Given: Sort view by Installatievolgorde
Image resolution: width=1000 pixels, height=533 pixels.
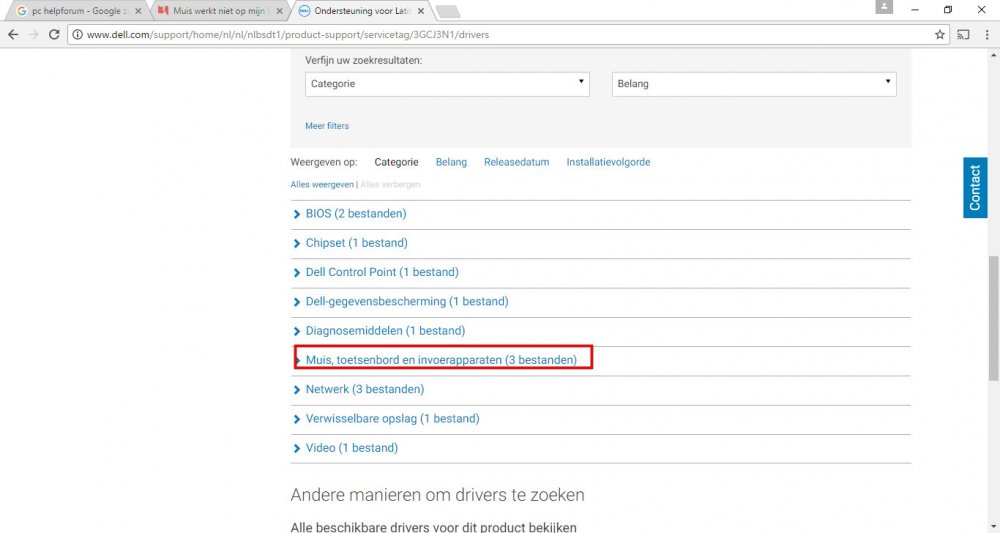Looking at the screenshot, I should 608,162.
